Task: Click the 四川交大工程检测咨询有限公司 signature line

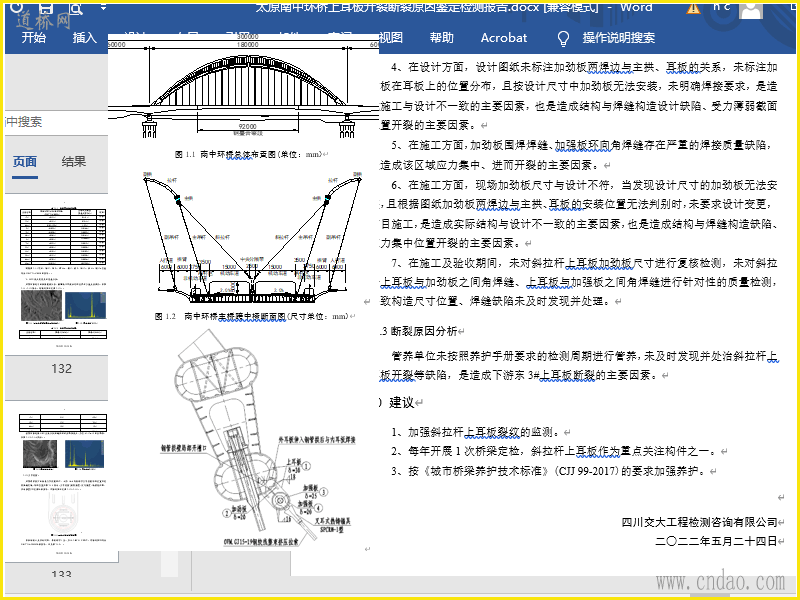Action: tap(698, 522)
